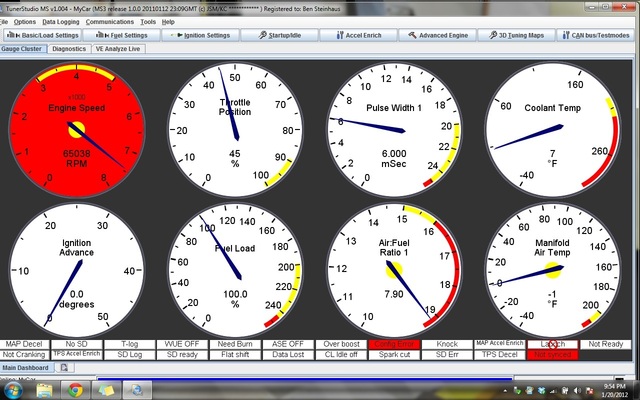Click the volume speaker tray icon
The width and height of the screenshot is (640, 400).
pos(577,391)
